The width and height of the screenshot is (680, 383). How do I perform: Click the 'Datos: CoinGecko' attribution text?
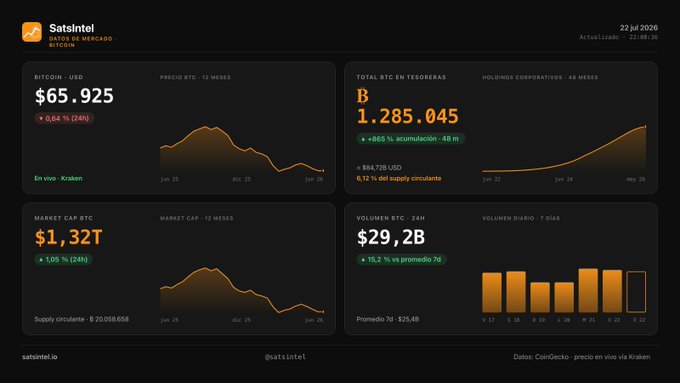coord(582,357)
